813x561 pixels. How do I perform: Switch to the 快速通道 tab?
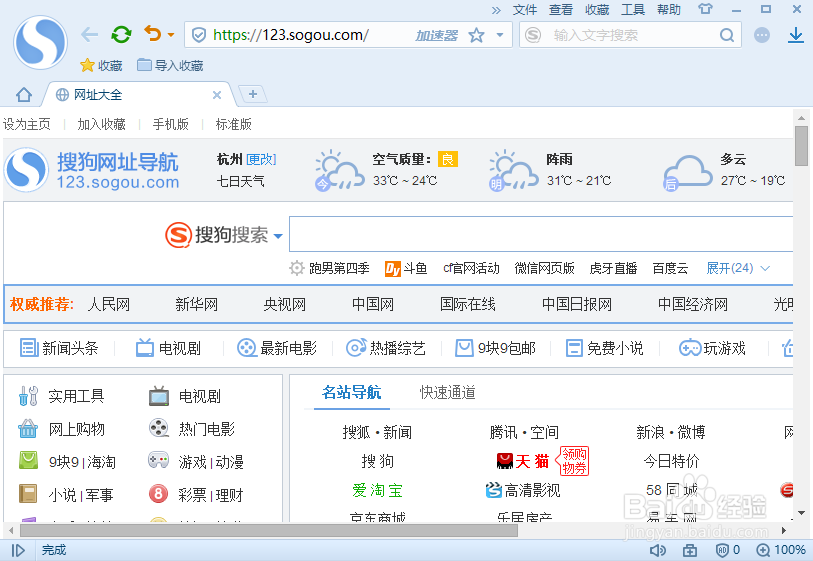[x=447, y=392]
